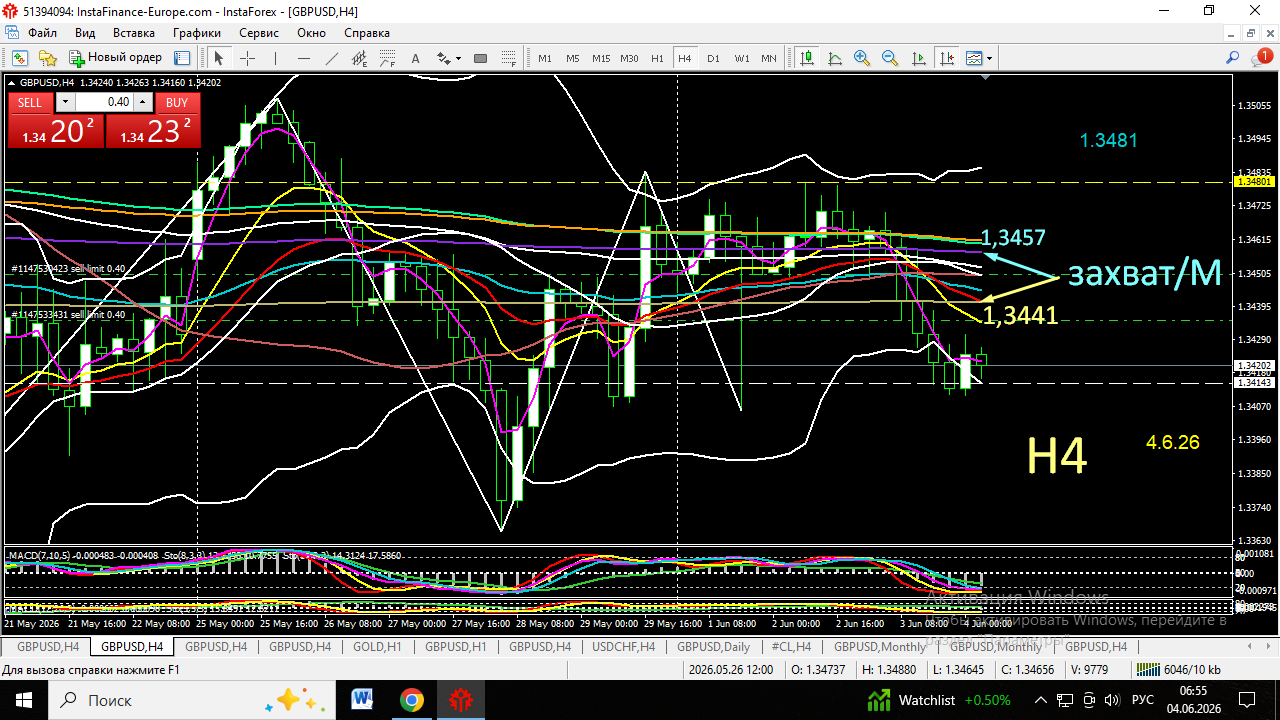Switch to the GBPUSD,Daily chart tab

tap(713, 647)
